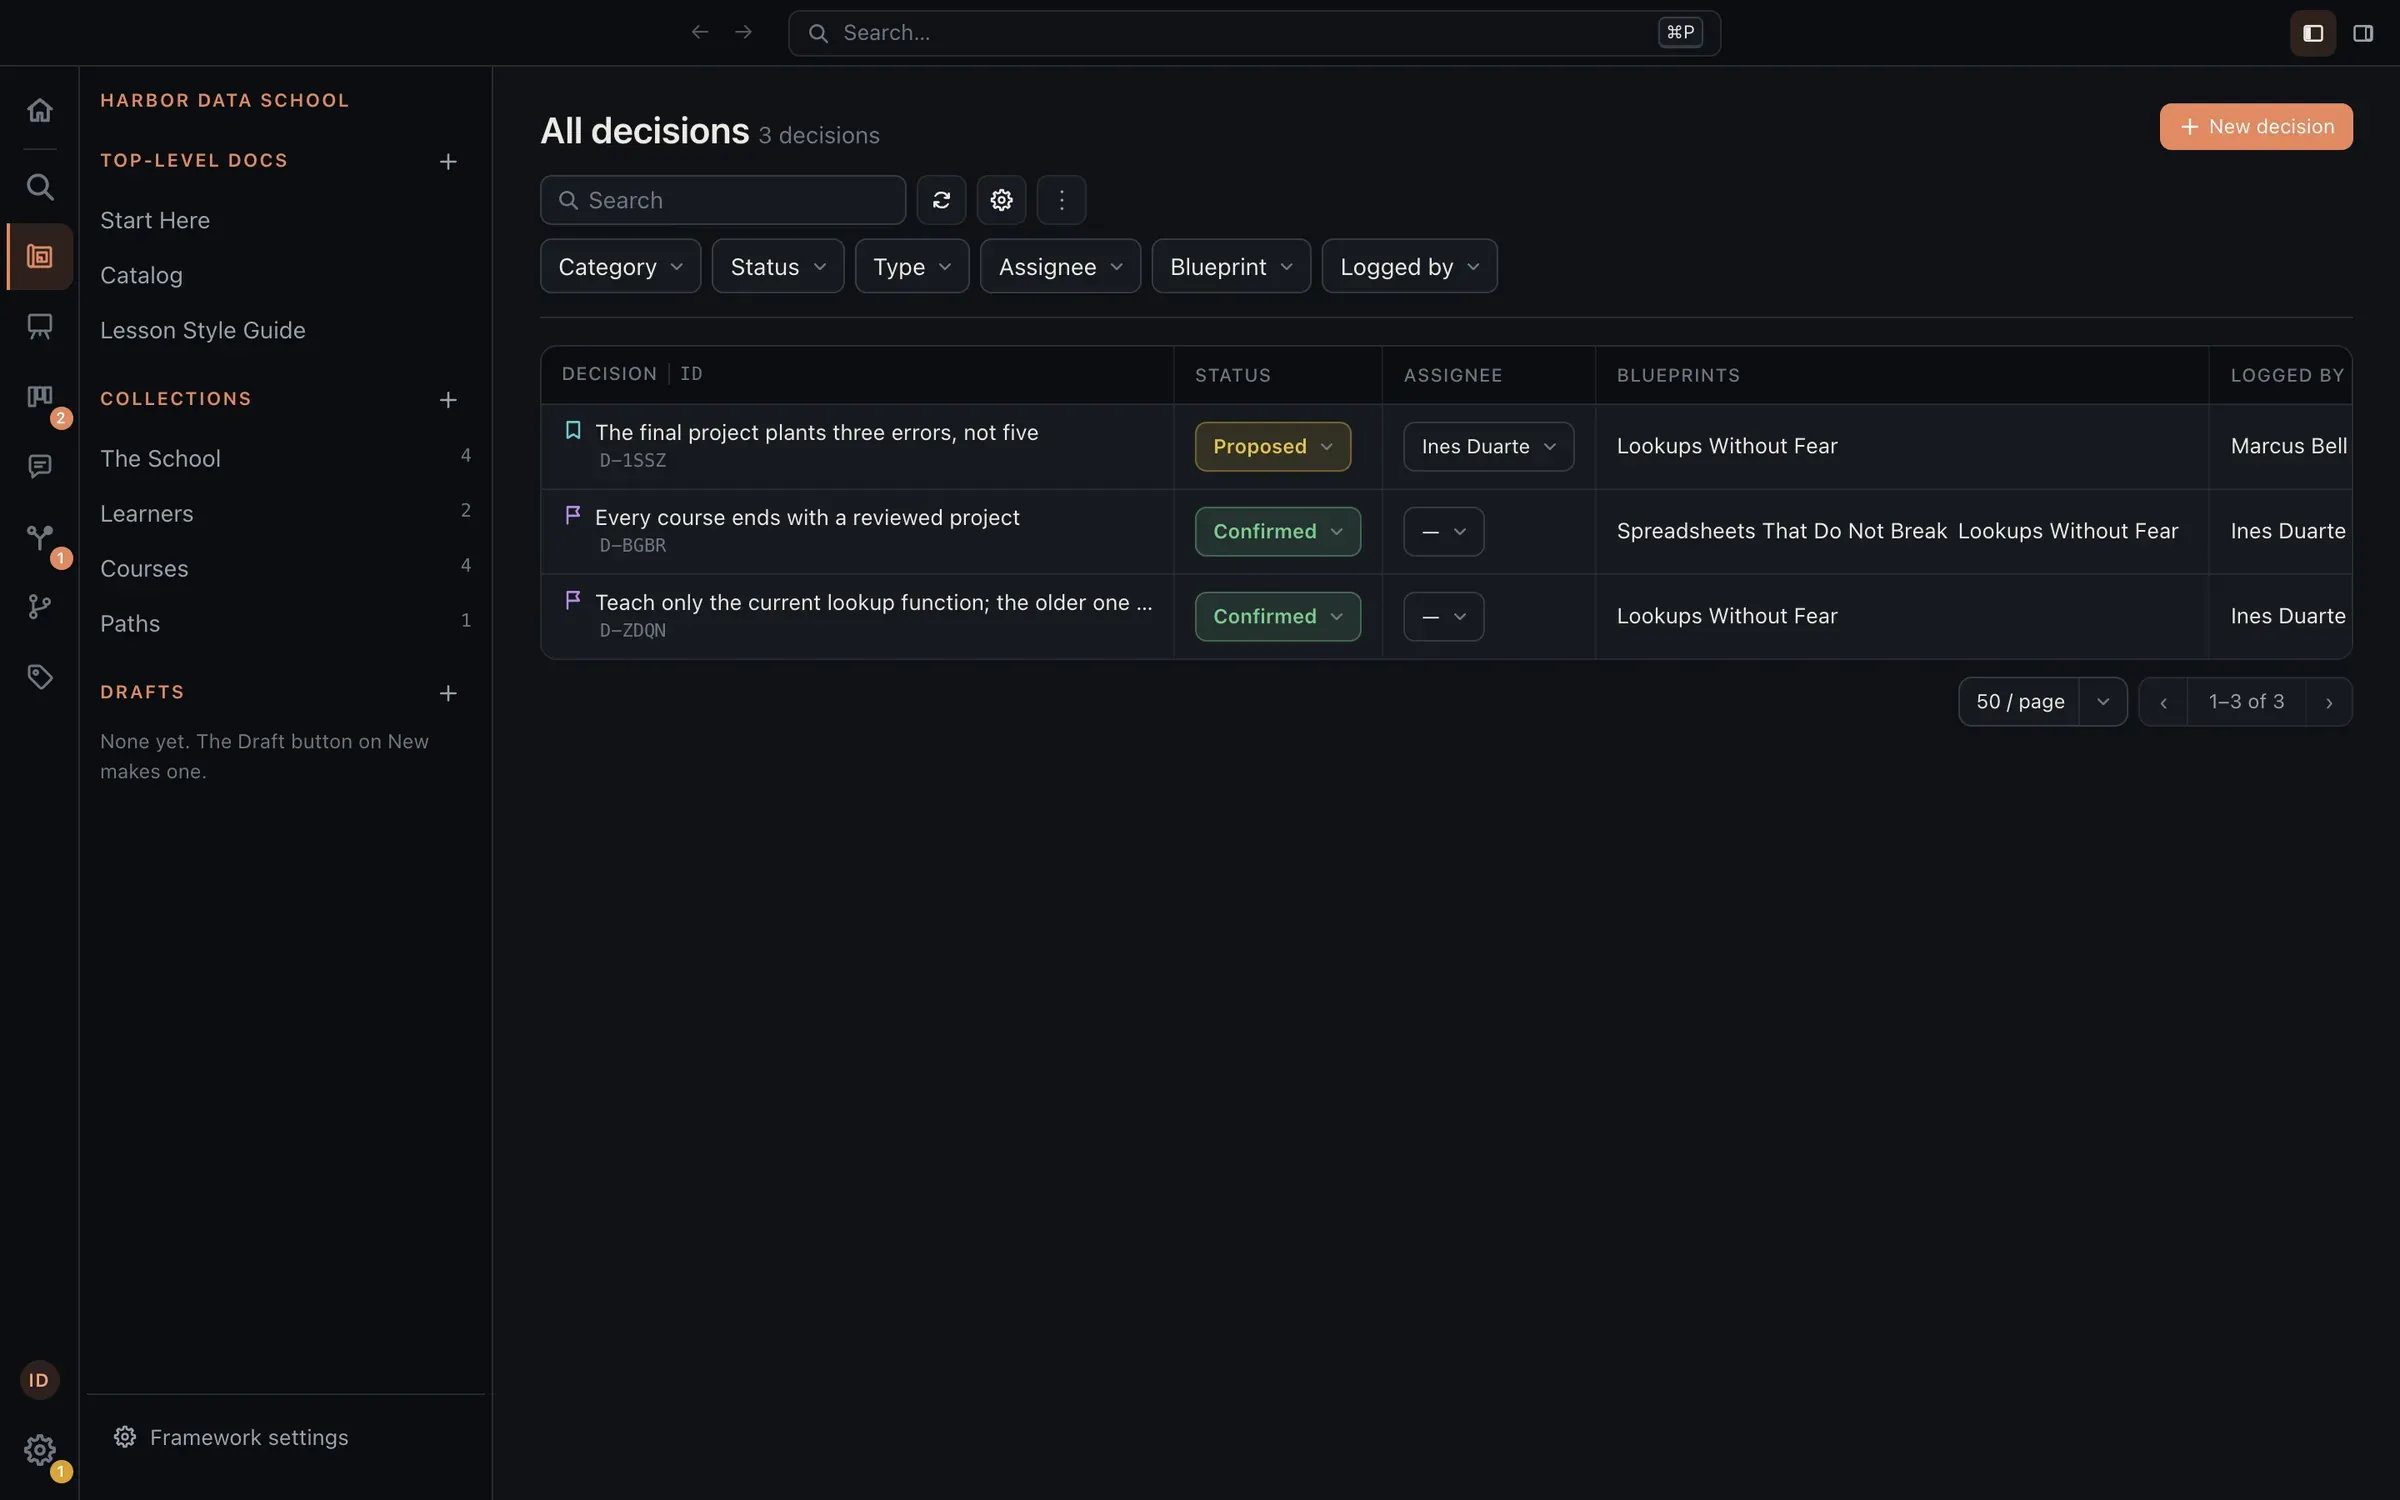Image resolution: width=2400 pixels, height=1500 pixels.
Task: Open the Status filter dropdown
Action: click(x=778, y=266)
